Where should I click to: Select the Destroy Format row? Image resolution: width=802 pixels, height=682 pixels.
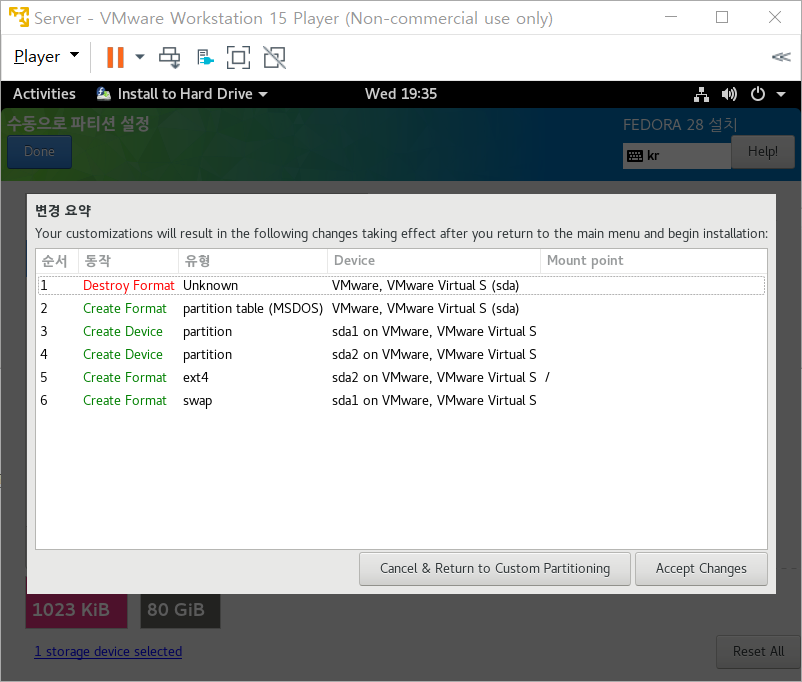click(x=402, y=285)
